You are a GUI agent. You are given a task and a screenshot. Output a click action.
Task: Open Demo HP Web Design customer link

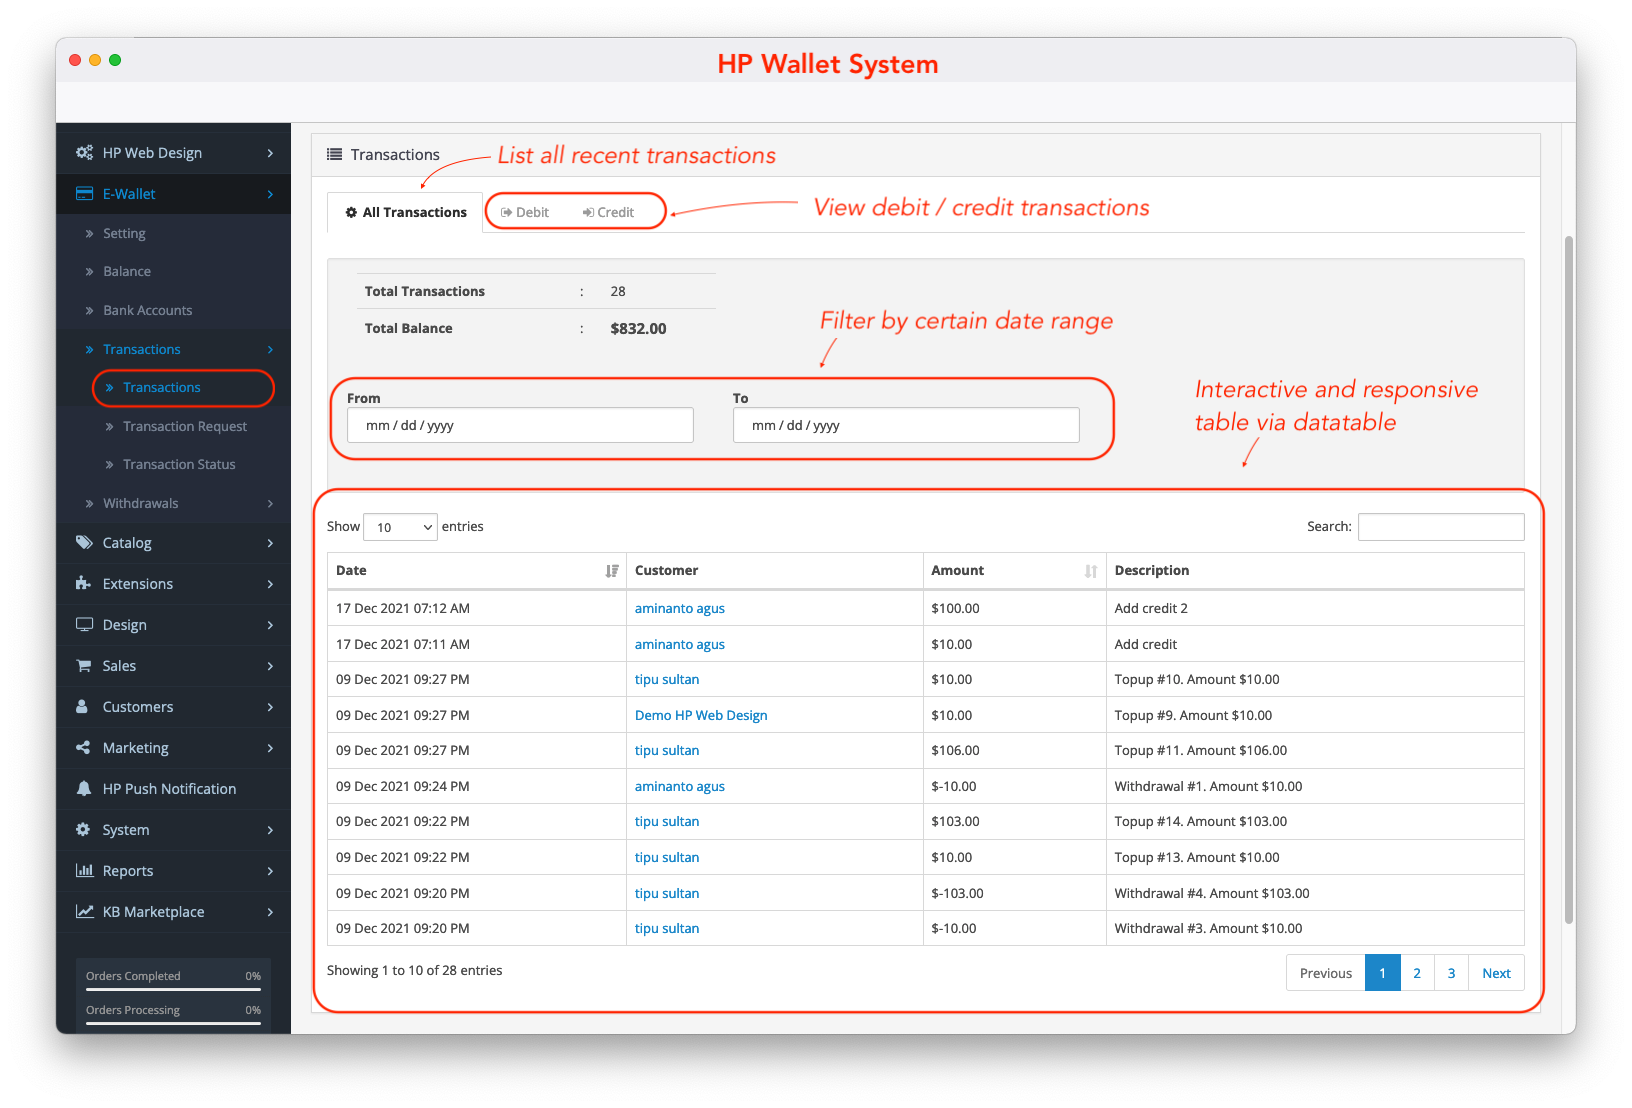(x=701, y=716)
